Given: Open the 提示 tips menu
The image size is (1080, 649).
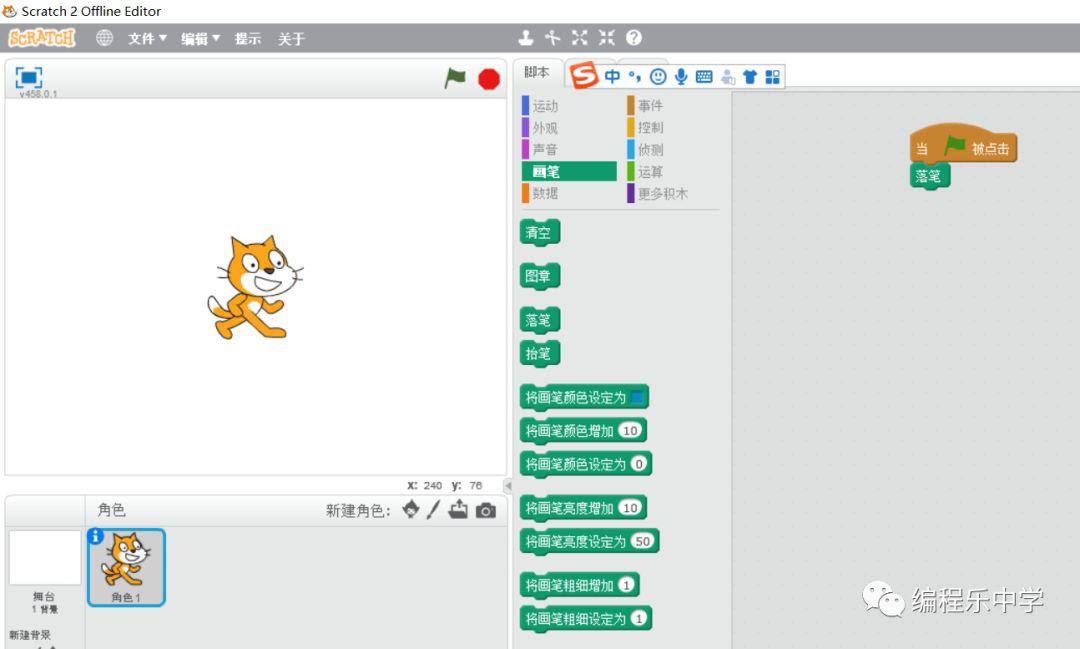Looking at the screenshot, I should [247, 39].
